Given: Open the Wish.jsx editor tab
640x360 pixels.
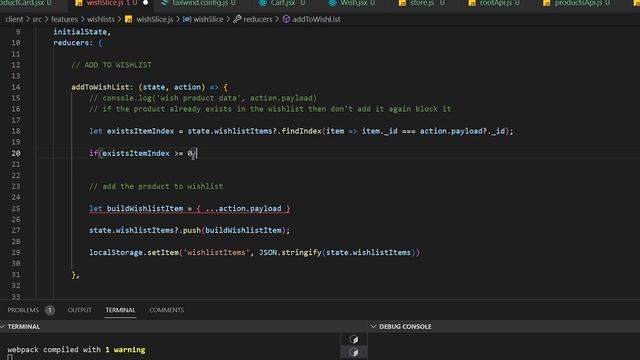Looking at the screenshot, I should click(353, 3).
